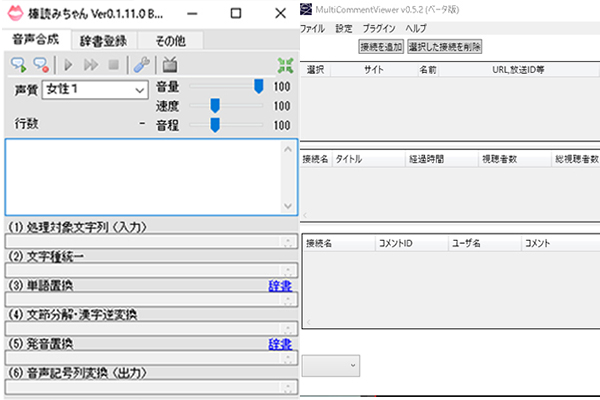This screenshot has height=400, width=600.
Task: Click the 選択した接続を削除 button
Action: 444,47
